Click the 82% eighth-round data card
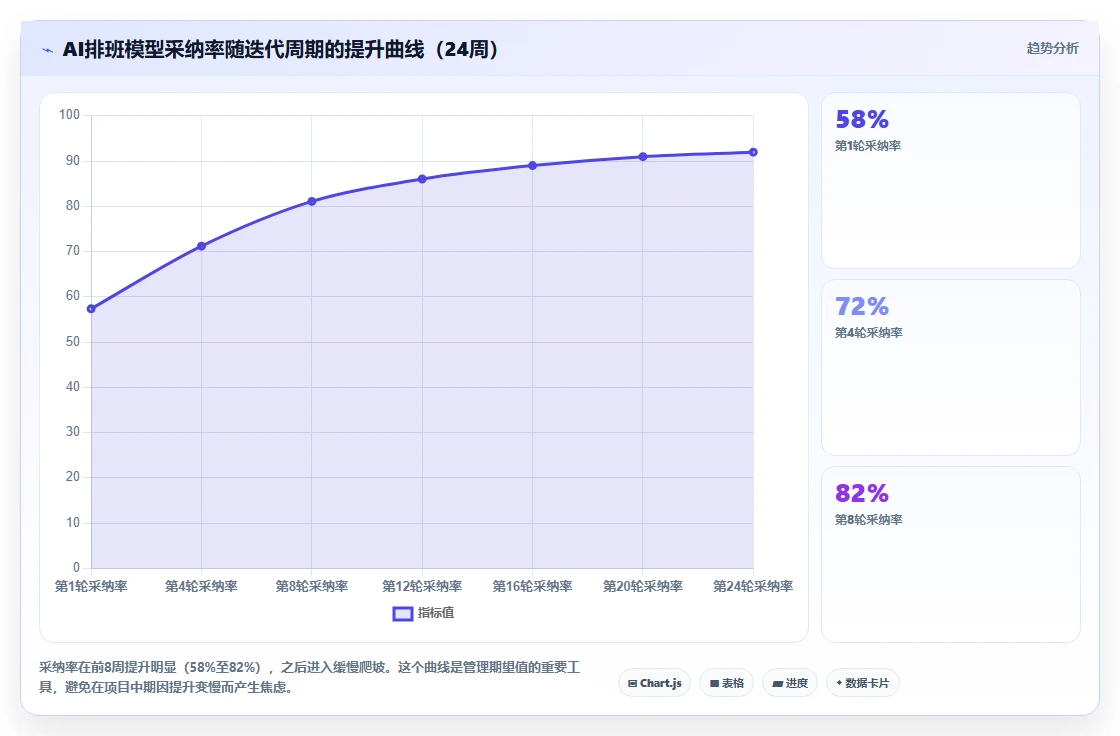Viewport: 1120px width, 736px height. point(951,555)
